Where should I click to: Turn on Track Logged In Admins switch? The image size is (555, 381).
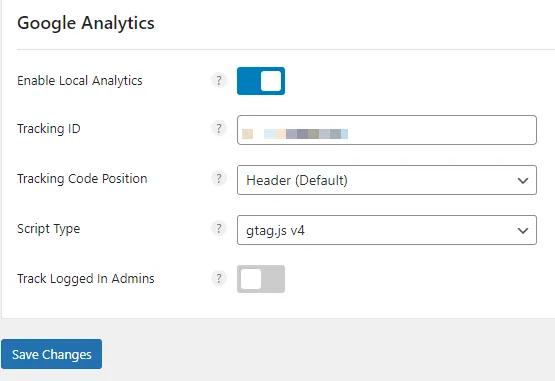[261, 279]
